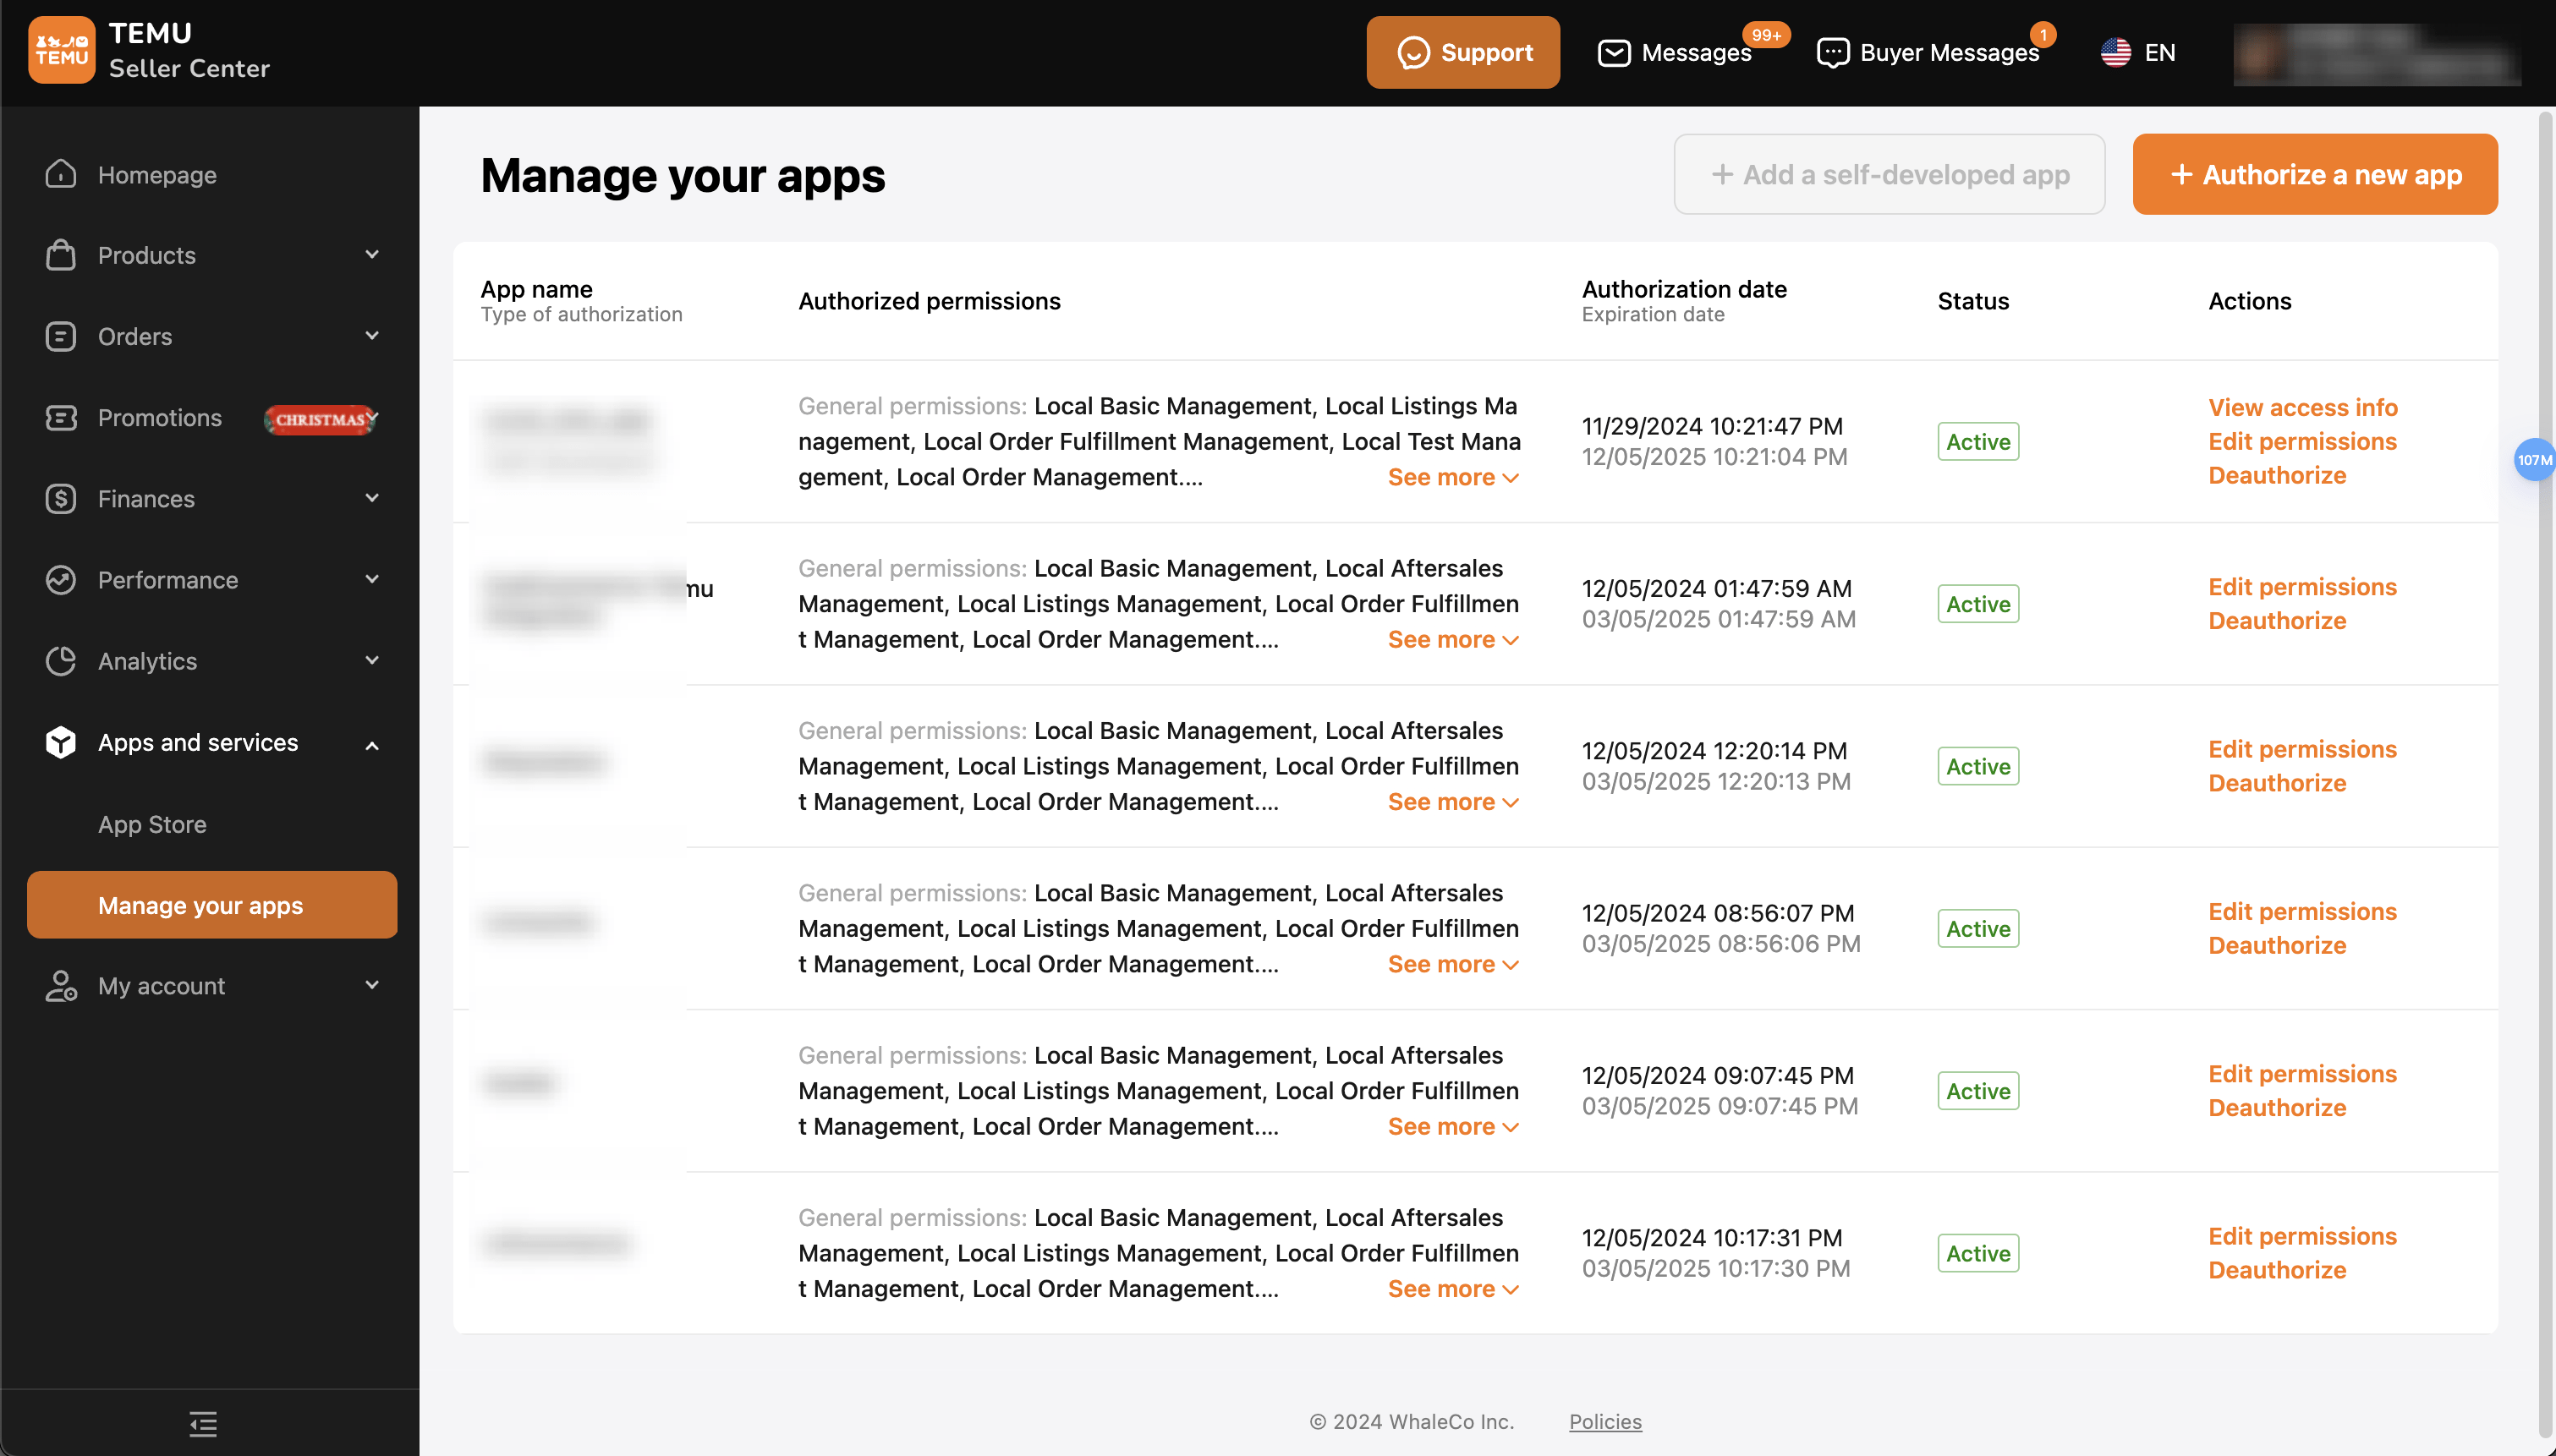Click the Products bag icon
2556x1456 pixels.
[x=60, y=255]
